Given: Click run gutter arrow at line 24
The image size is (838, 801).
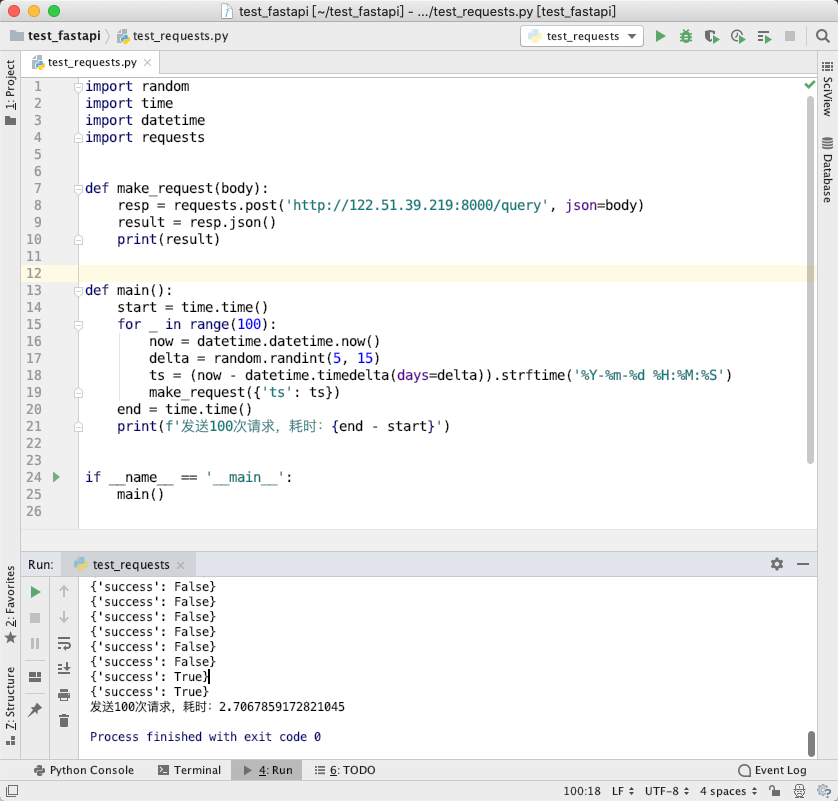Looking at the screenshot, I should 56,477.
